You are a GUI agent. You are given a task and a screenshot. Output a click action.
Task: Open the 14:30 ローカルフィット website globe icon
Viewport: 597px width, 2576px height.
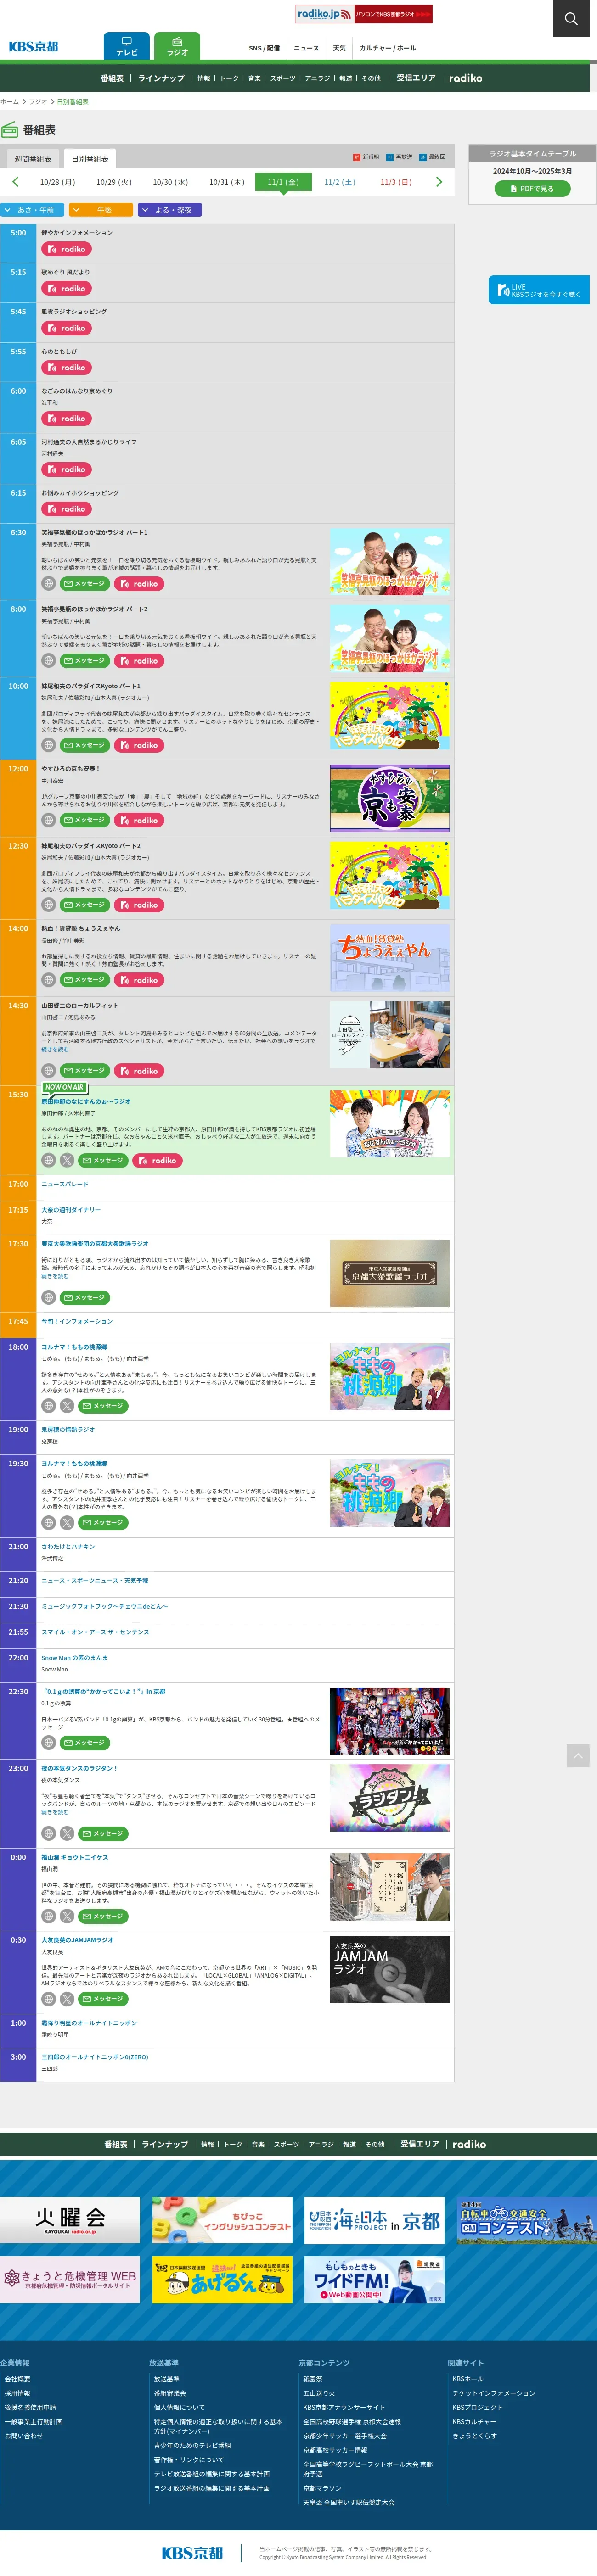[48, 1070]
